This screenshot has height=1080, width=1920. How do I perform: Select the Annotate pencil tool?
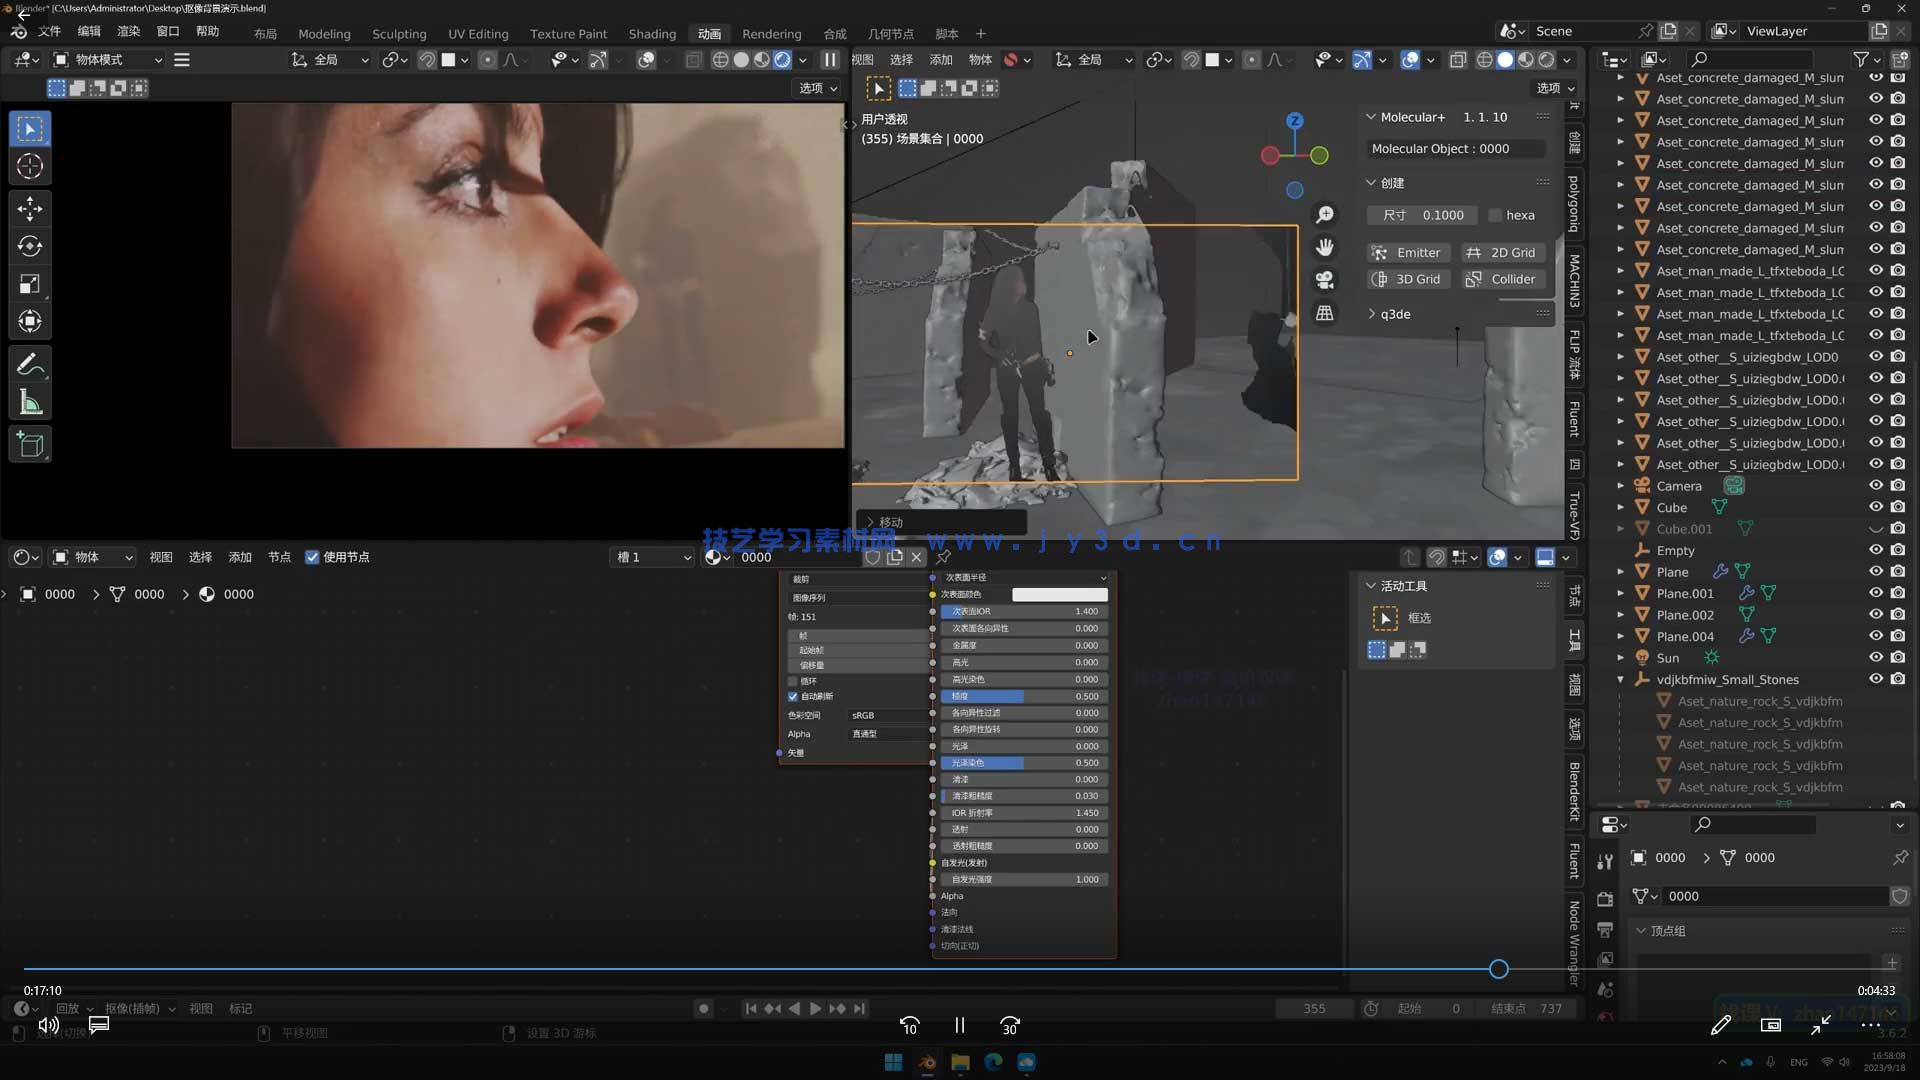tap(30, 365)
